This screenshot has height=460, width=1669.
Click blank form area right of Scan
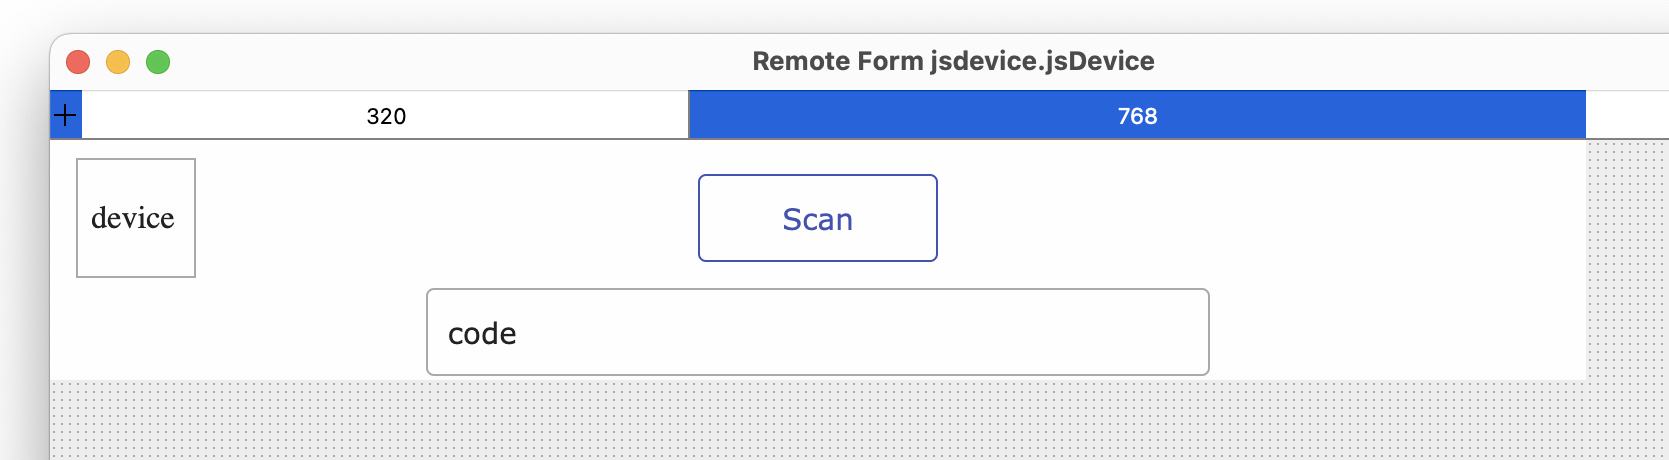(1260, 218)
